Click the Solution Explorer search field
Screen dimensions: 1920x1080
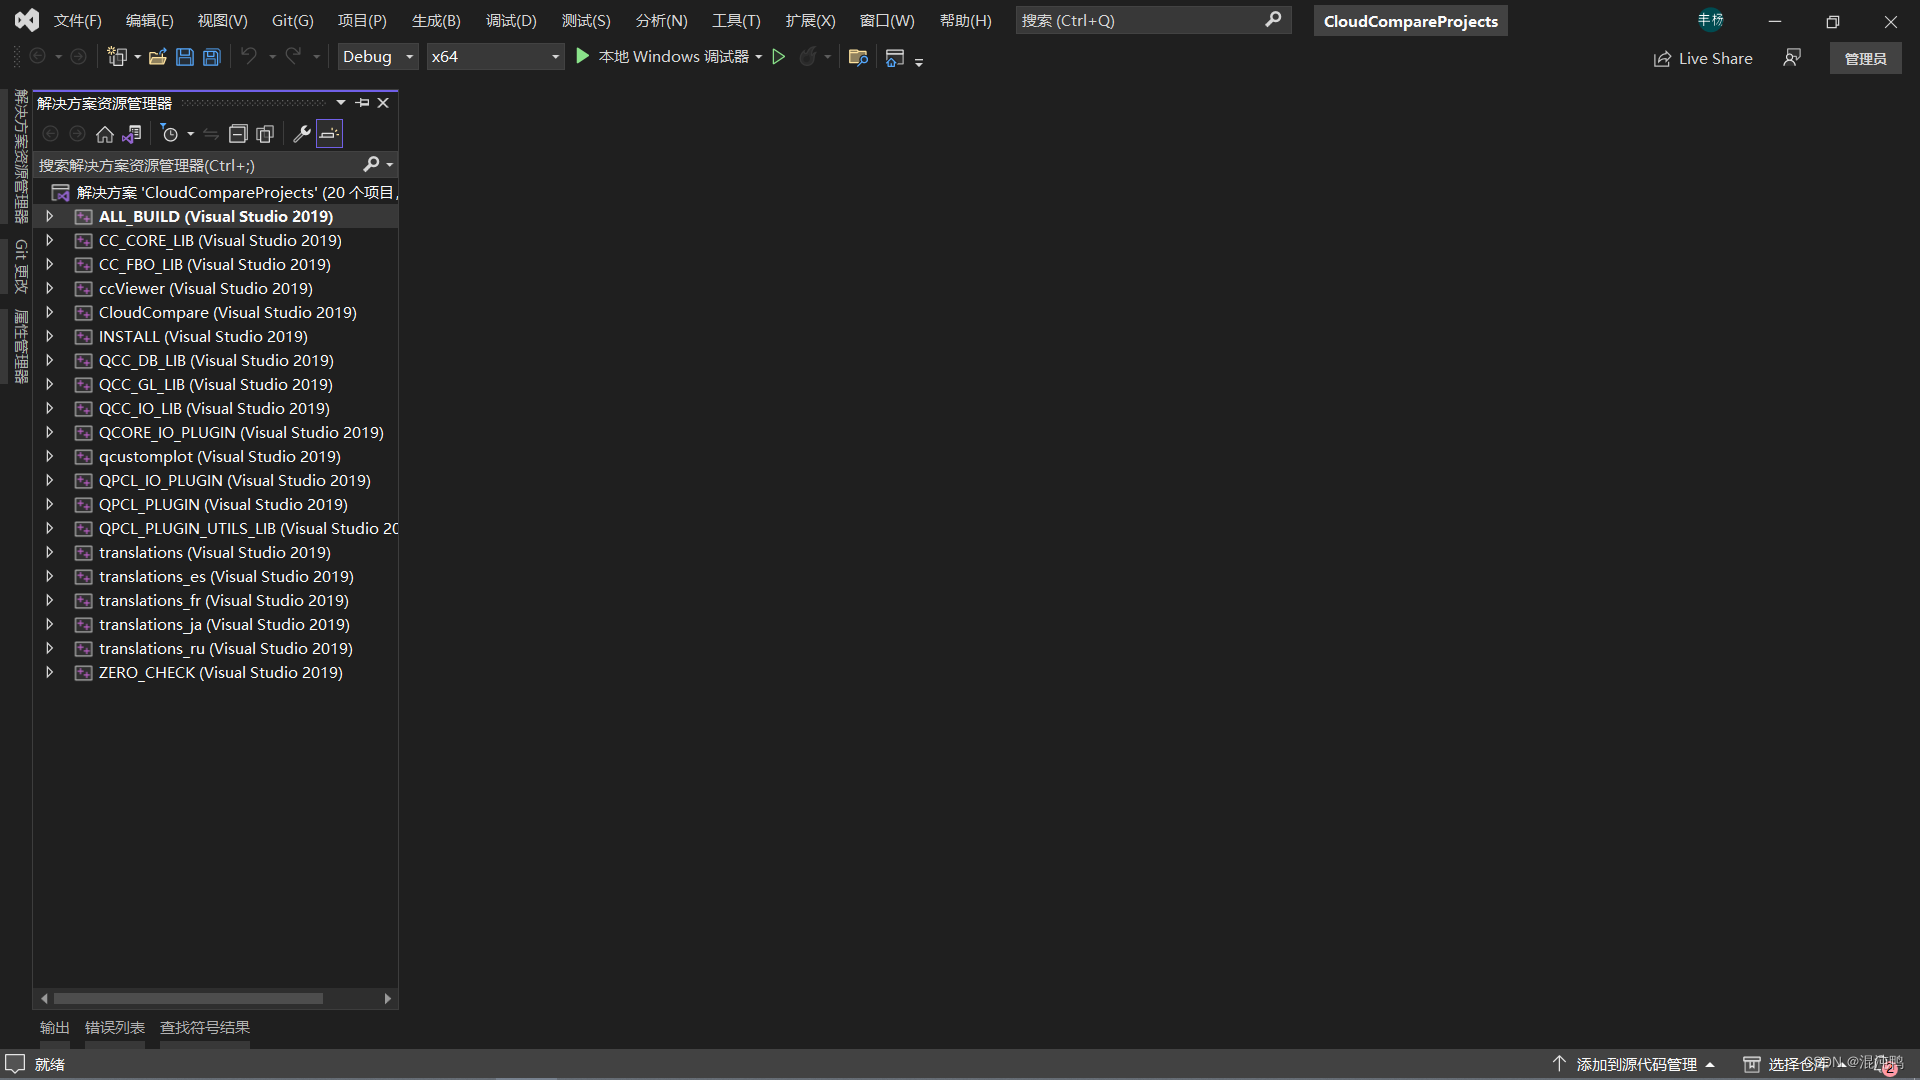200,165
